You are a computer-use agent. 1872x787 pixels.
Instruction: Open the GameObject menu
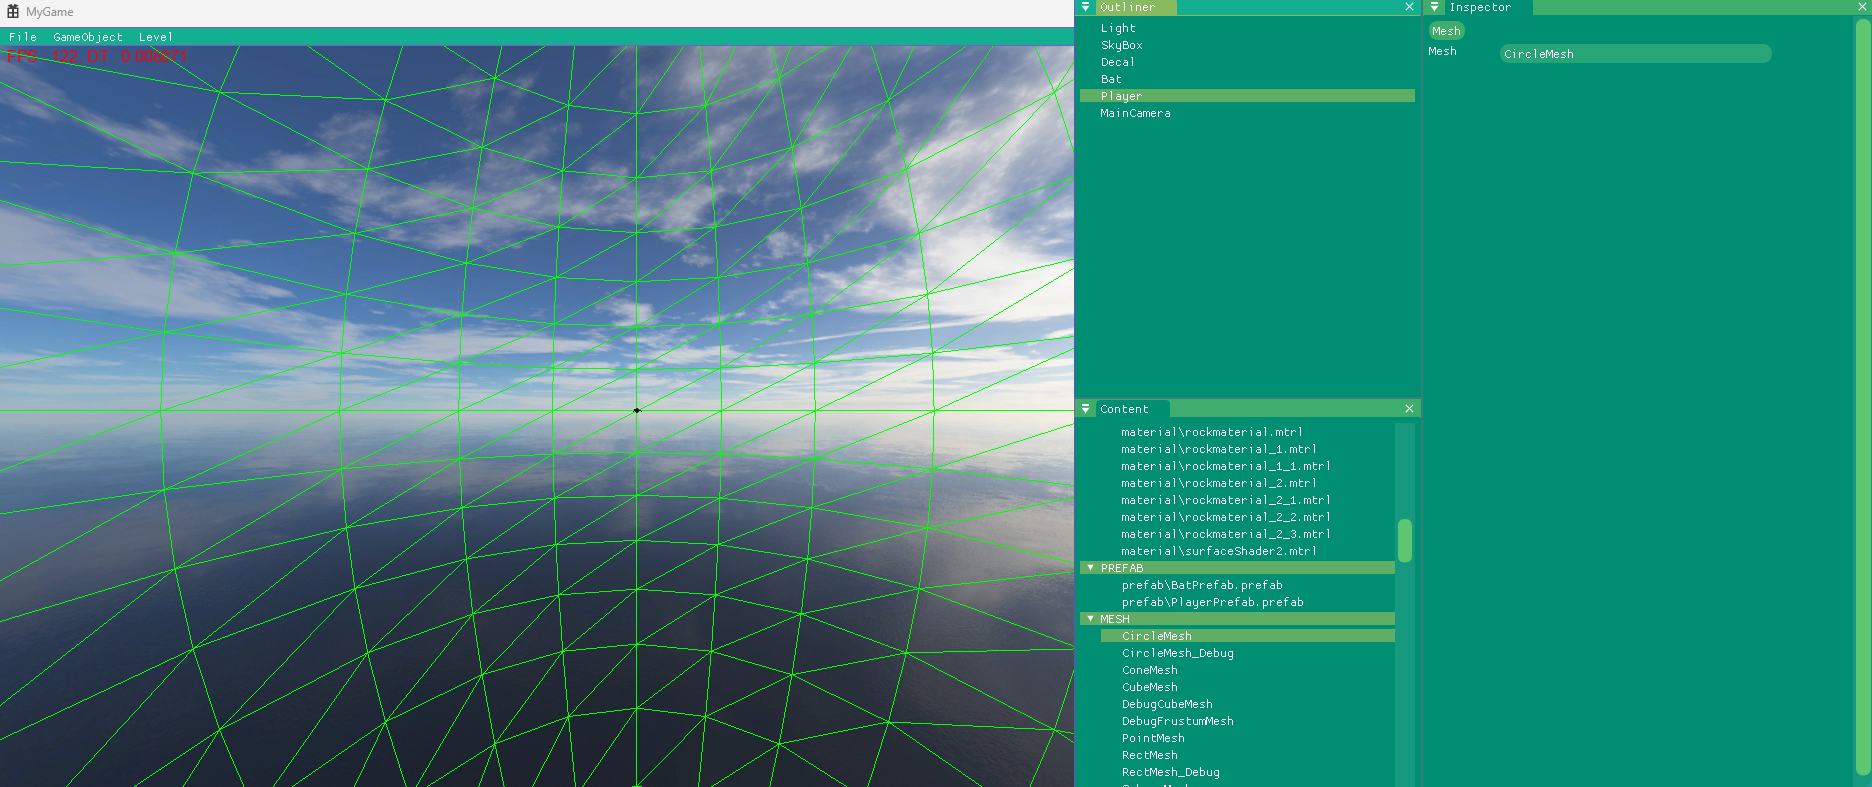[88, 37]
